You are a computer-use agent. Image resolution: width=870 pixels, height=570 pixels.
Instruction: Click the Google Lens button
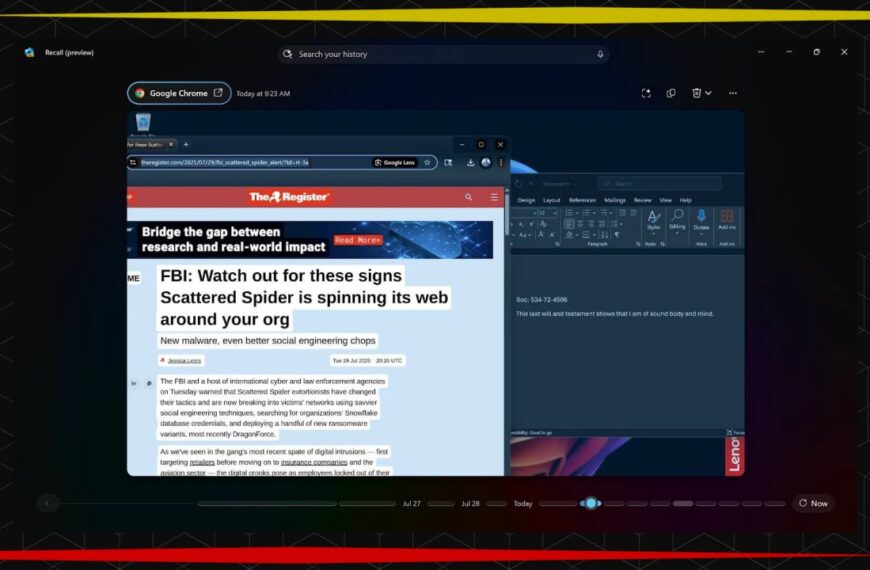[x=395, y=162]
